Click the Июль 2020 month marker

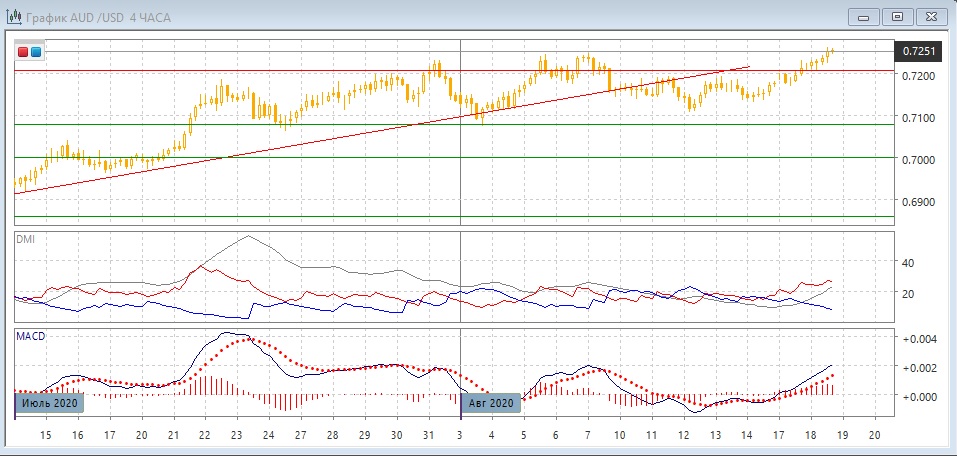(x=48, y=403)
